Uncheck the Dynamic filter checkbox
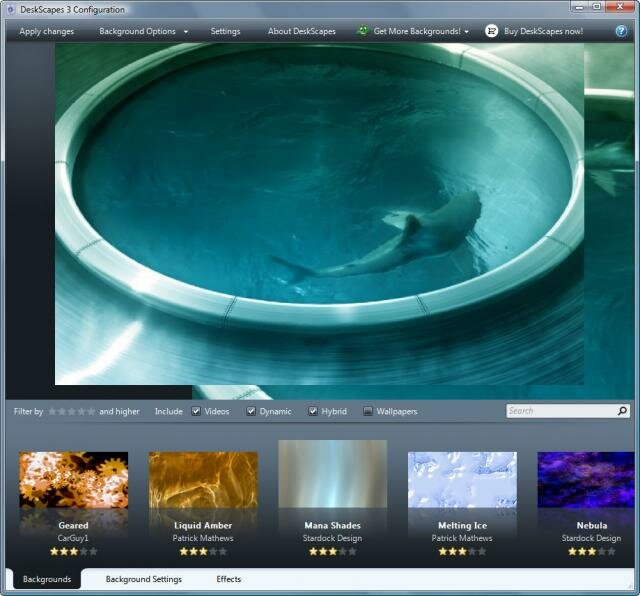 click(x=251, y=411)
